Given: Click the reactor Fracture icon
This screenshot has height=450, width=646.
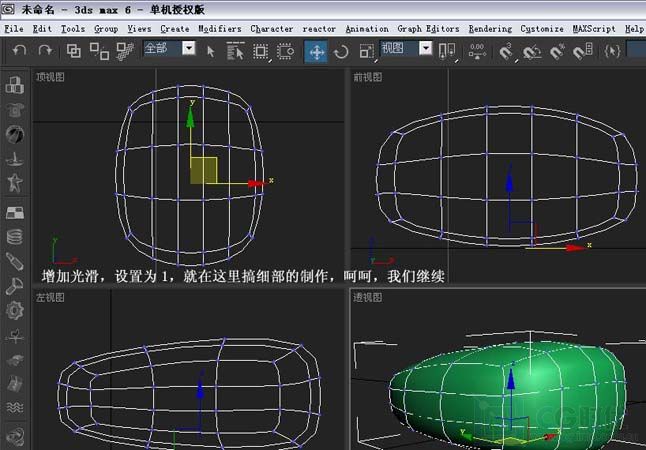Looking at the screenshot, I should 15,384.
